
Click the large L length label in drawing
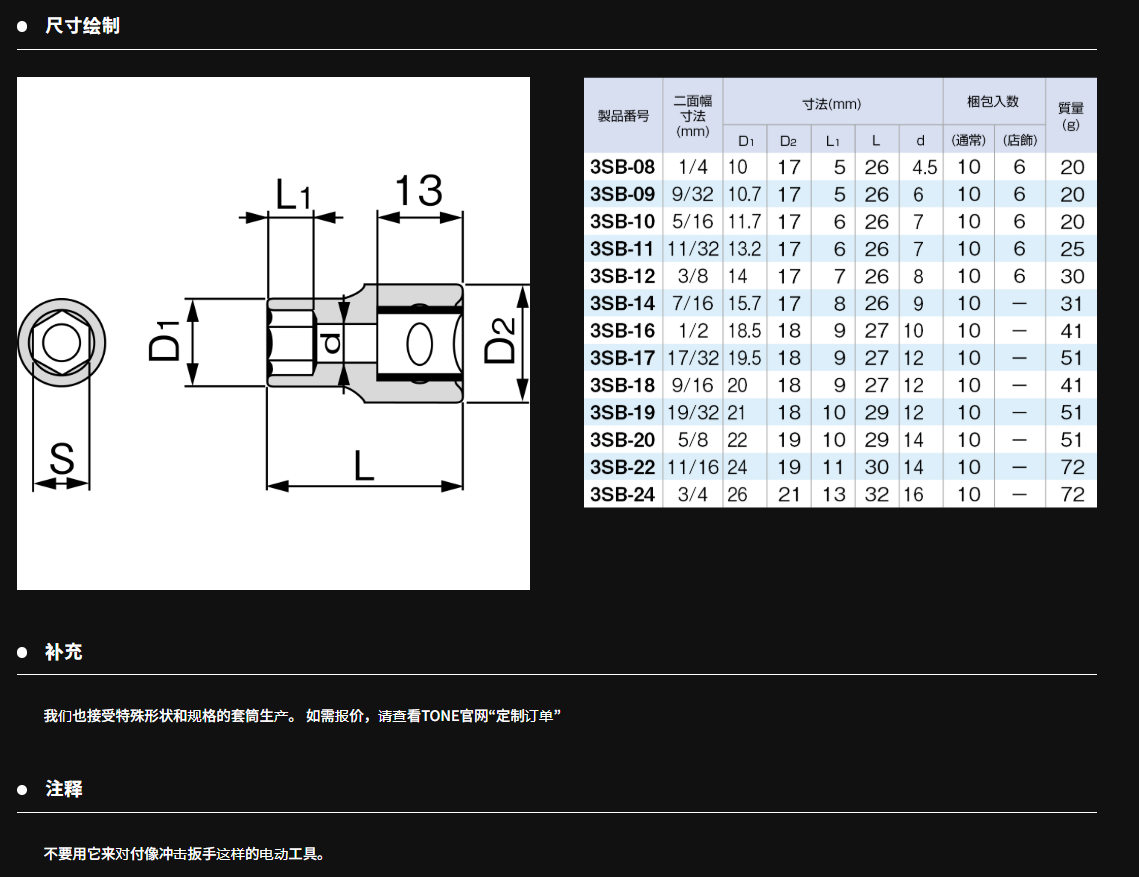(364, 464)
